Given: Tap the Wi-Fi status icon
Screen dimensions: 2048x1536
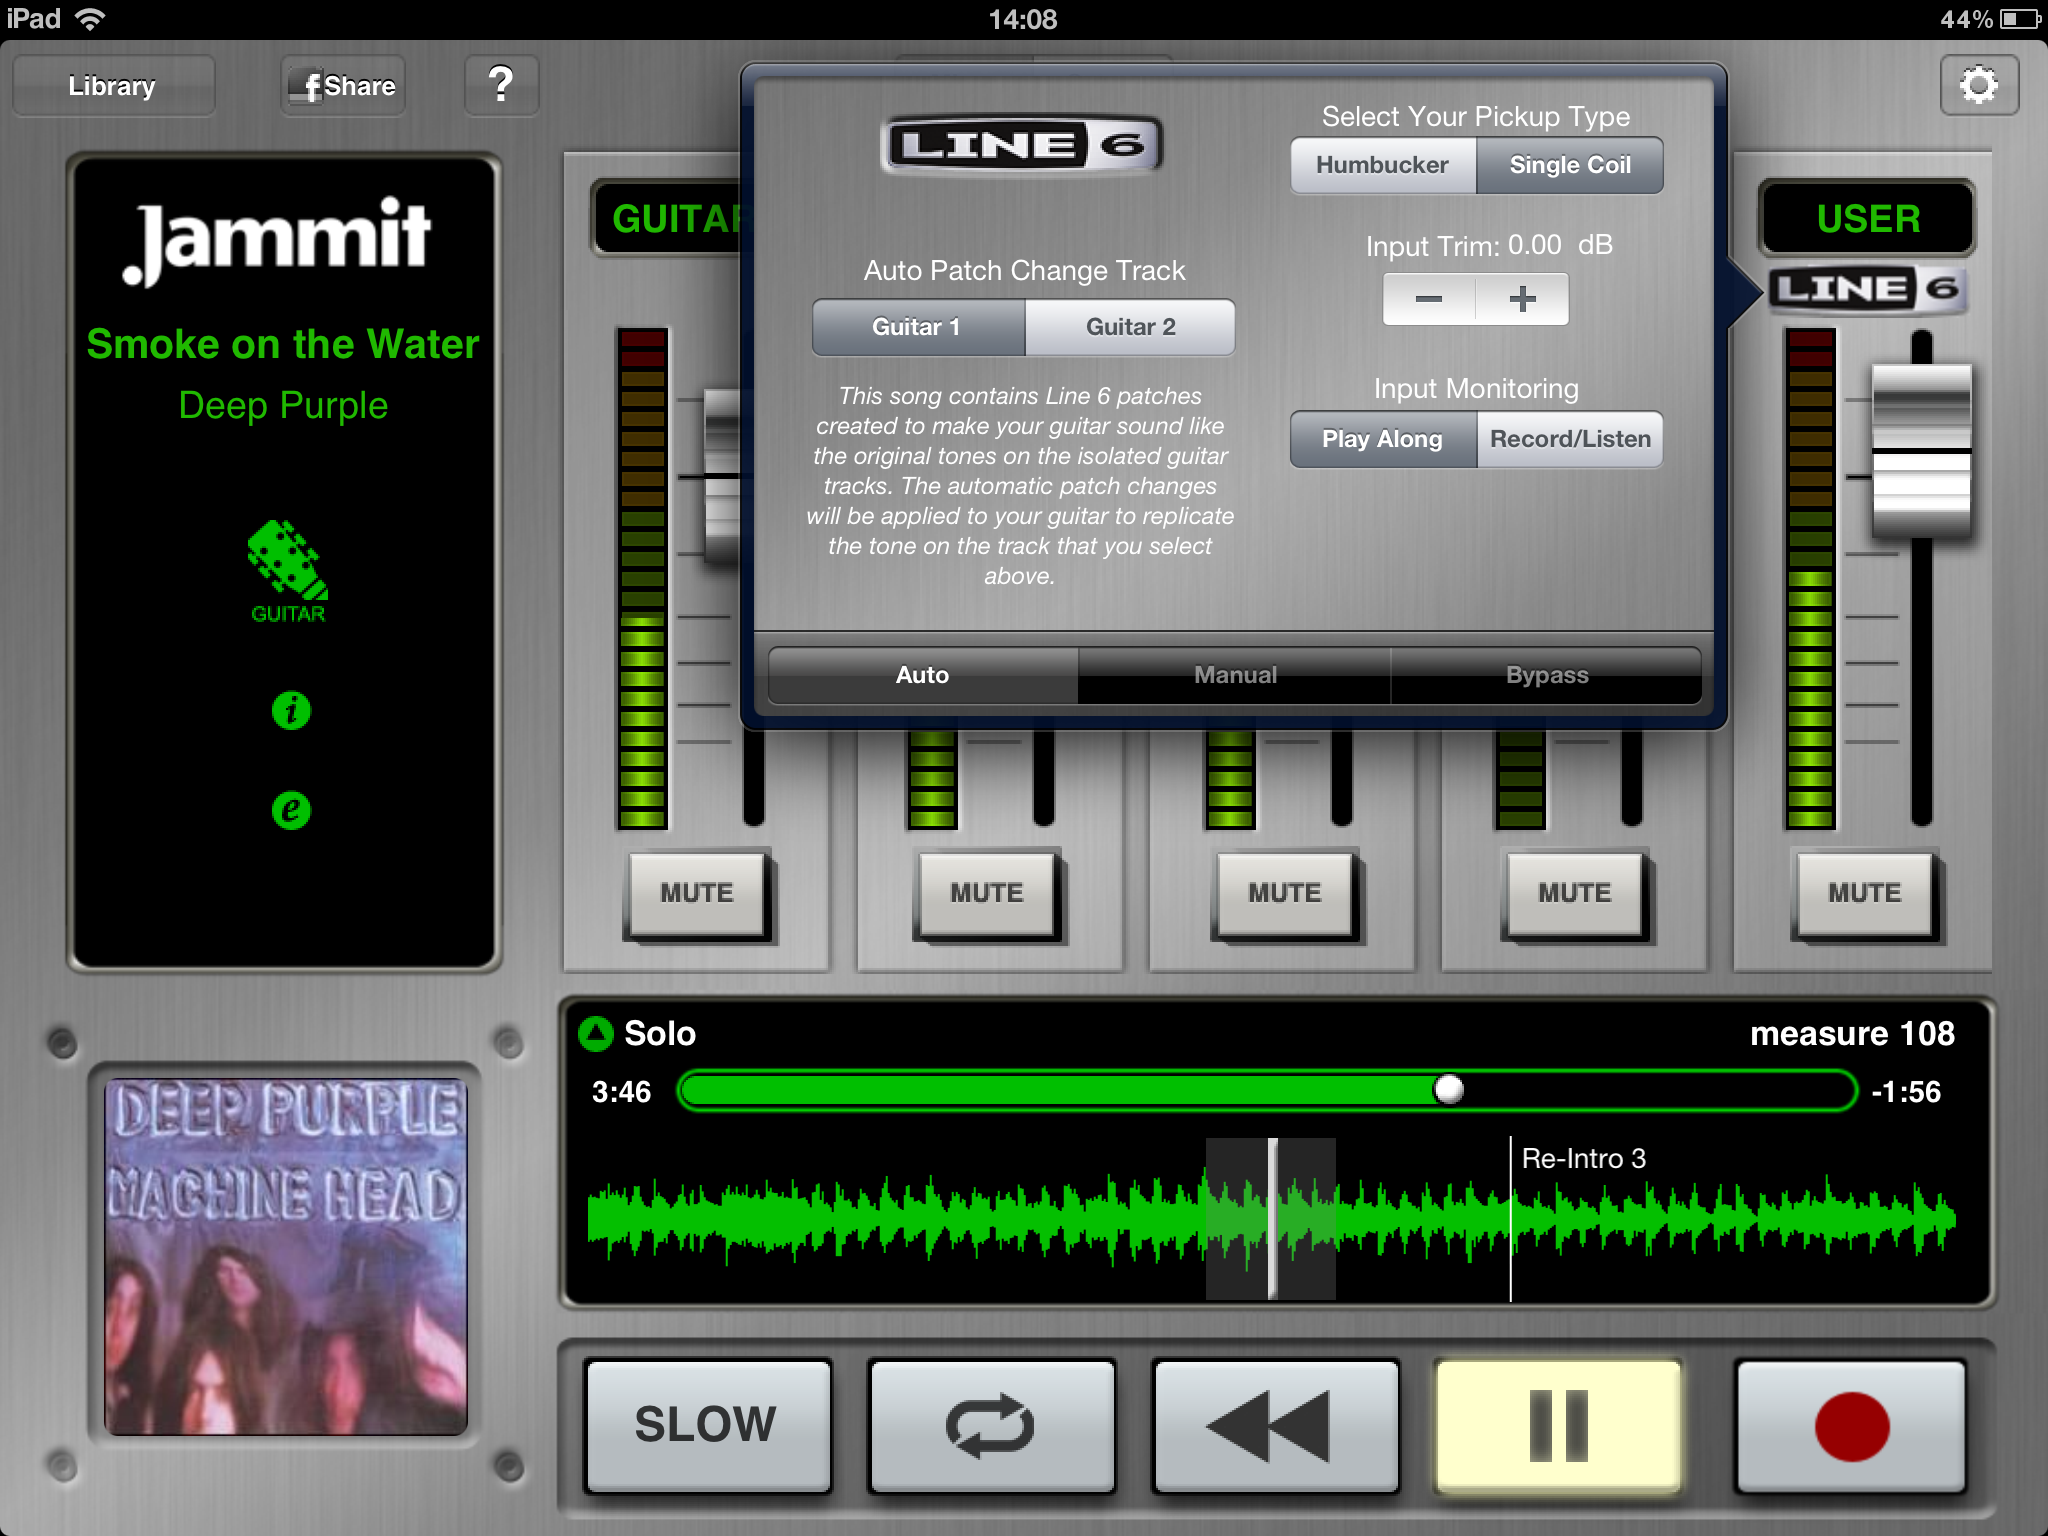Looking at the screenshot, I should tap(90, 18).
